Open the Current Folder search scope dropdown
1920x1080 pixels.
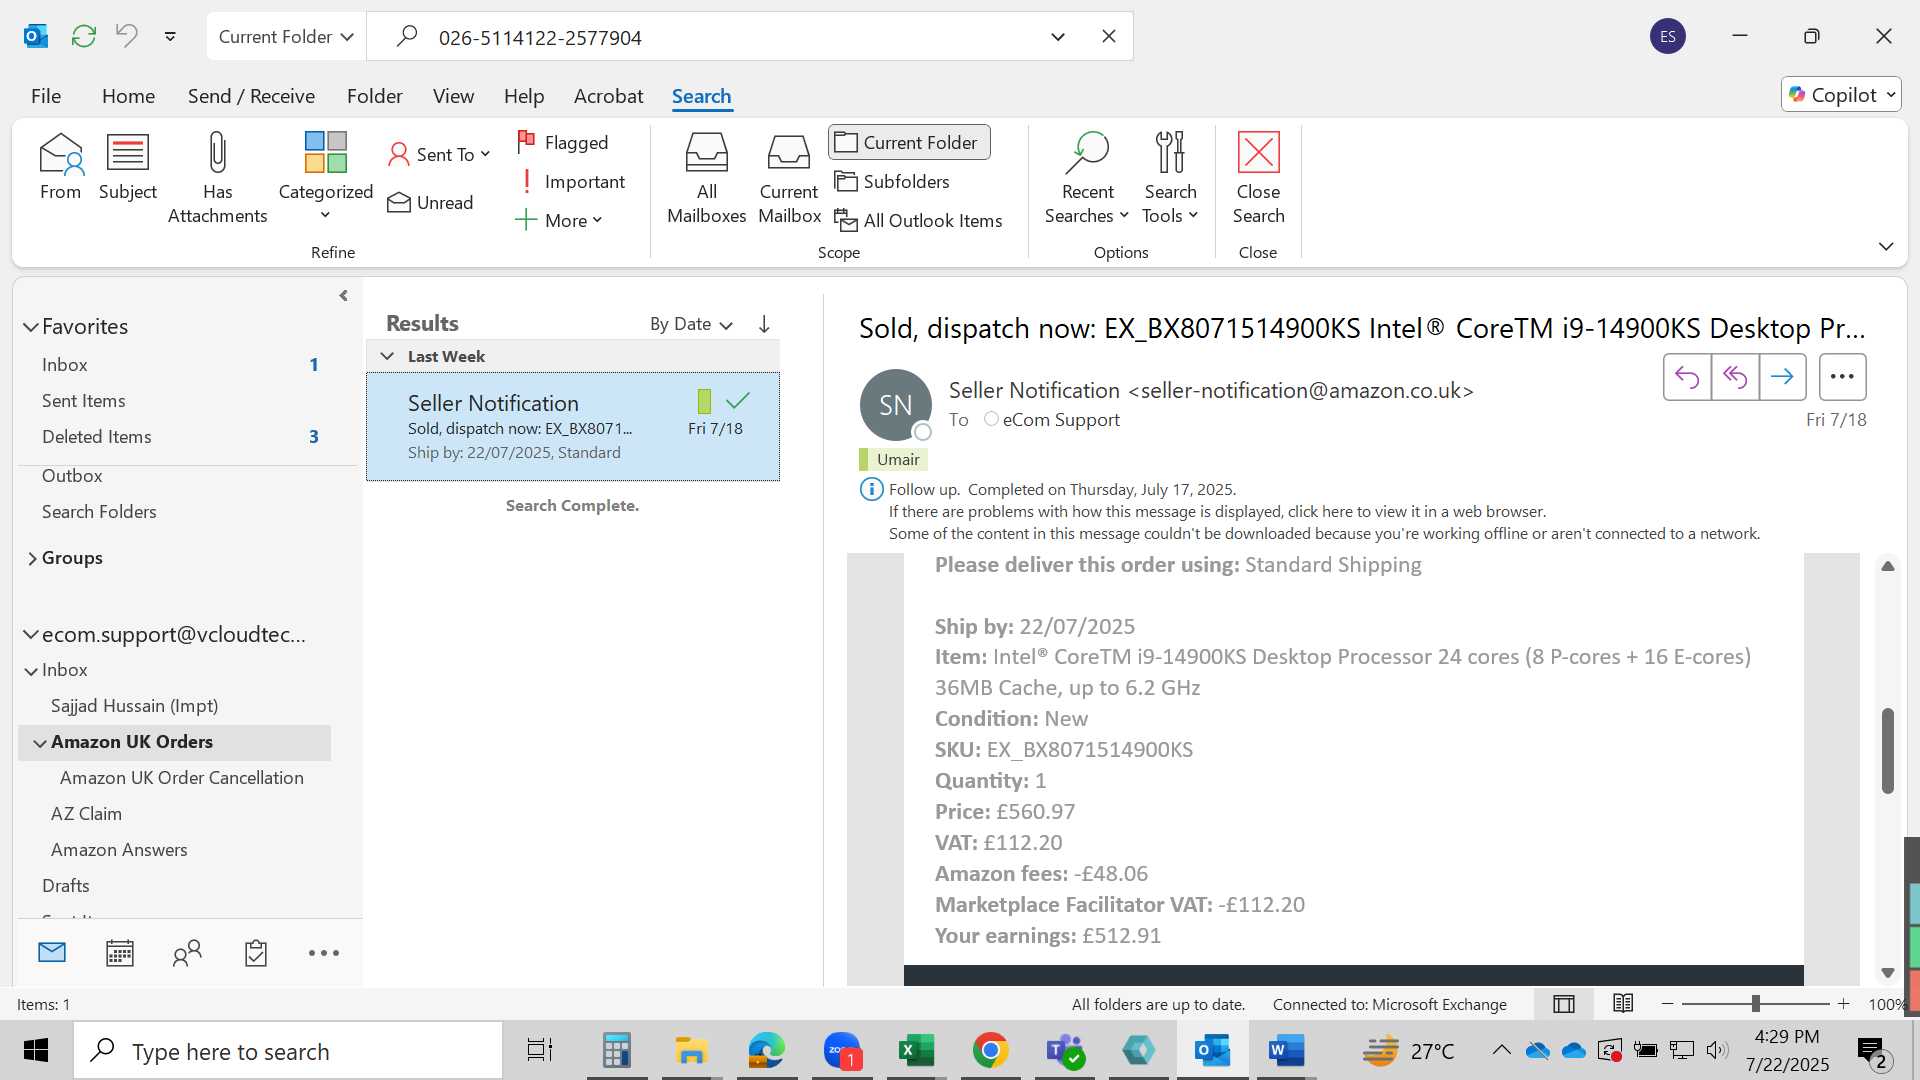tap(286, 37)
